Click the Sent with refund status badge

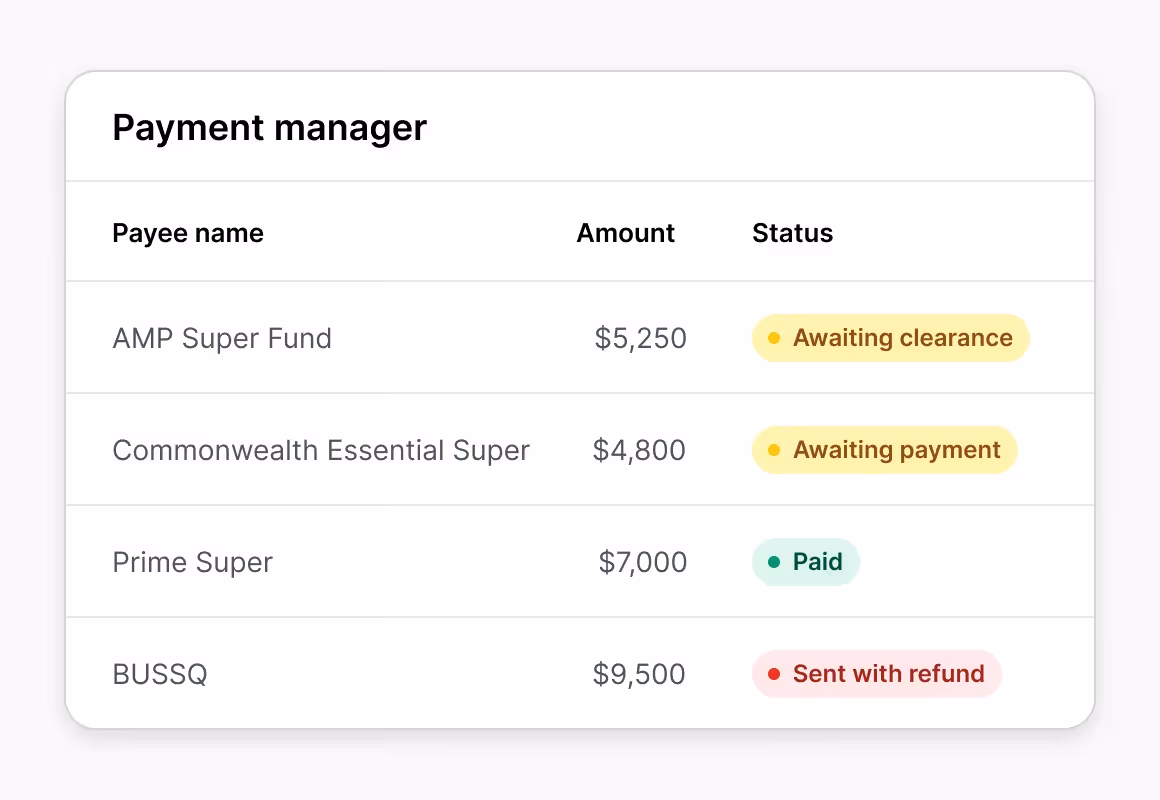(877, 673)
